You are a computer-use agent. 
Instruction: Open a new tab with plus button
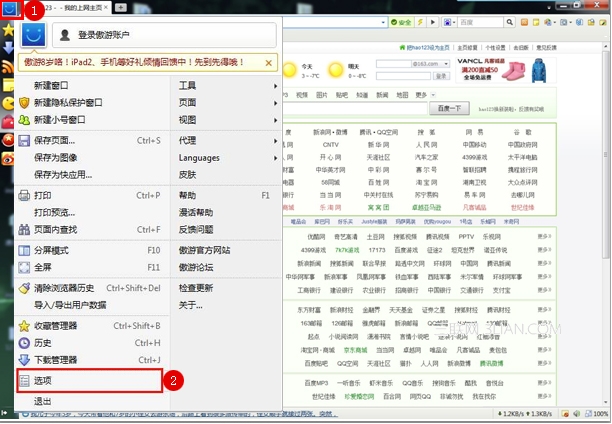point(121,7)
